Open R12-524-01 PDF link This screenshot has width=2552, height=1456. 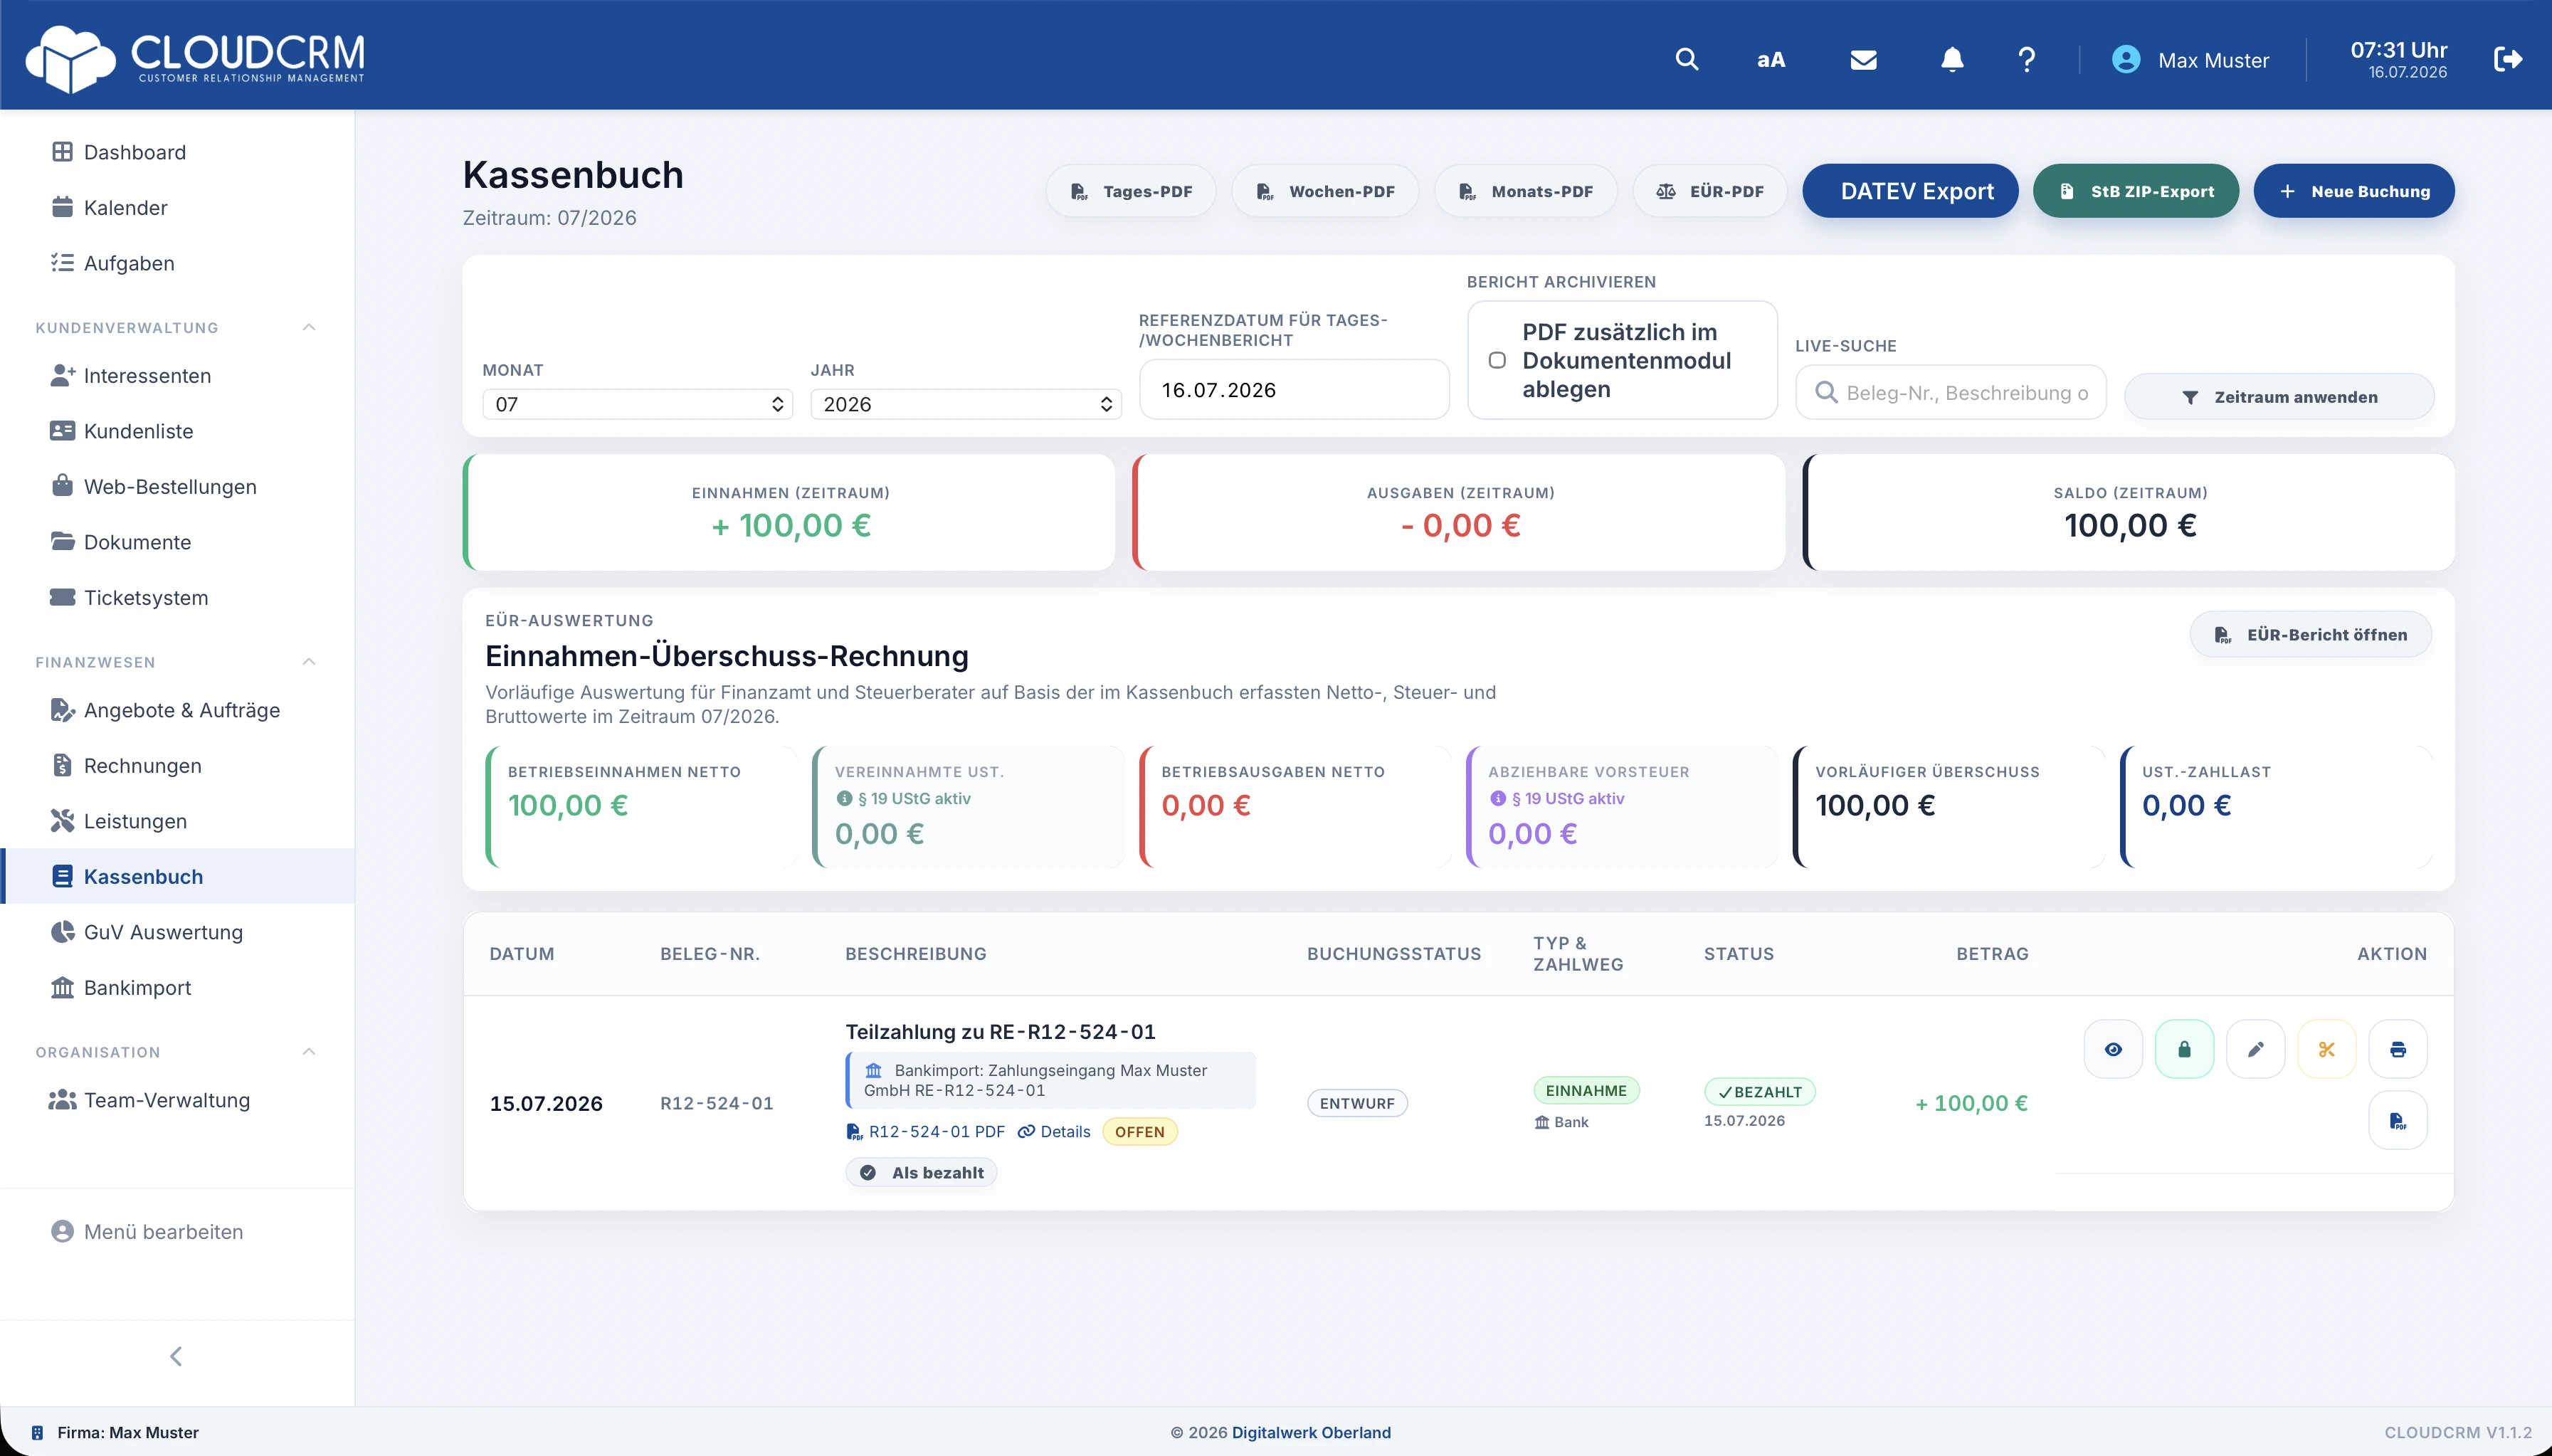tap(925, 1131)
